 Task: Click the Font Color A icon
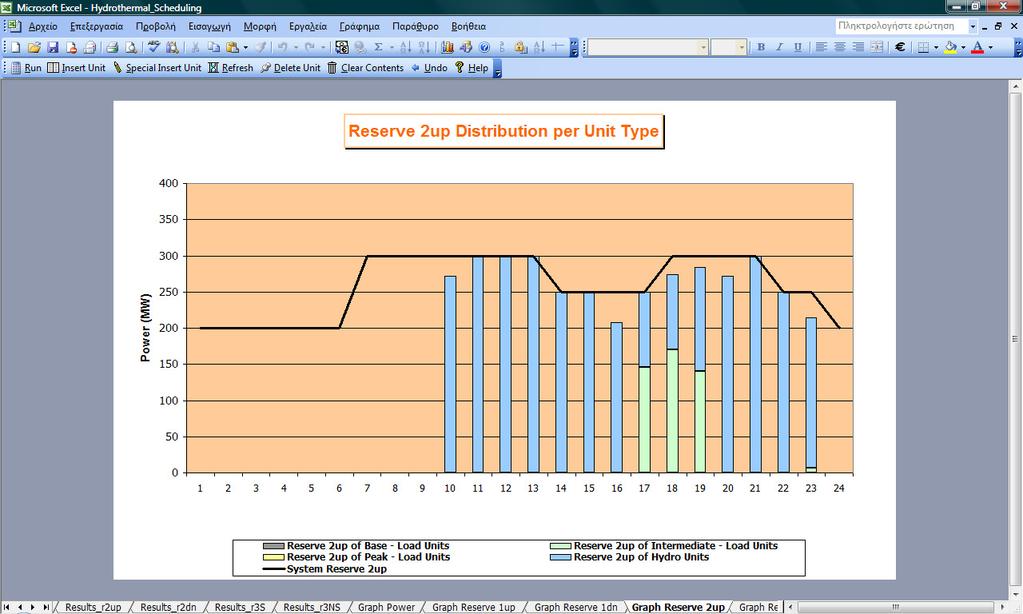[977, 47]
